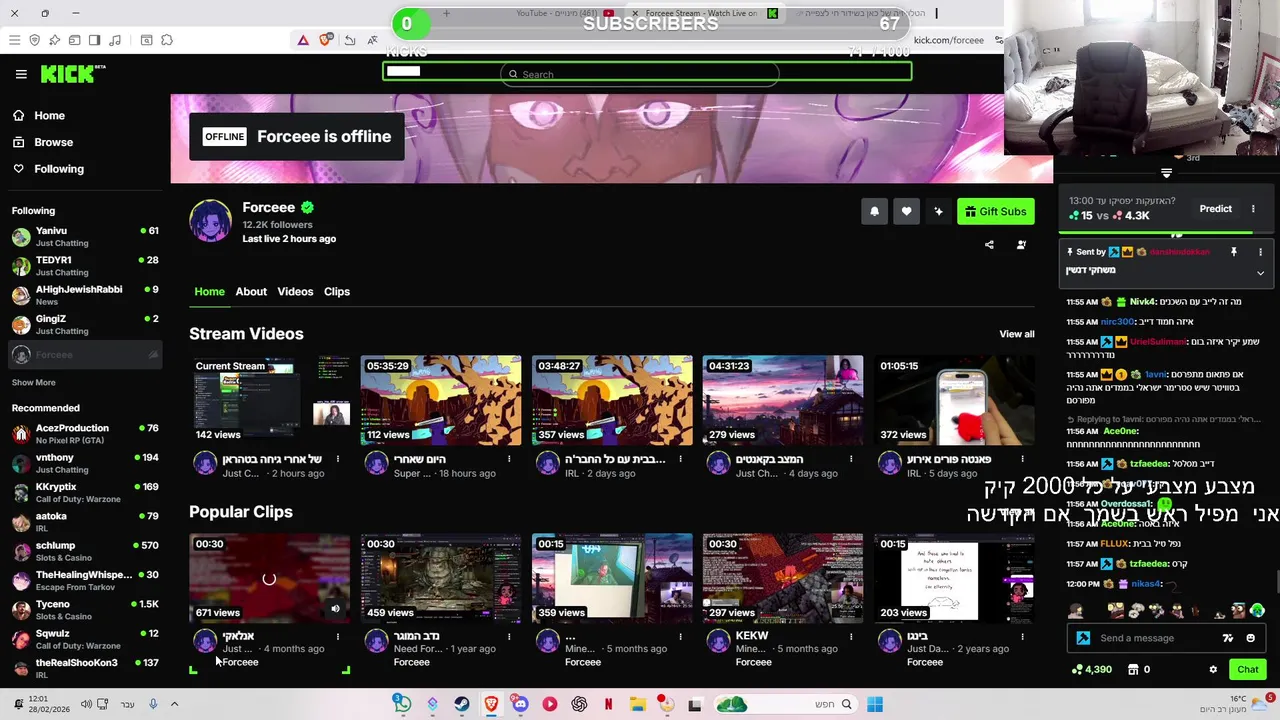
Task: Open theRealShooKon3 recommended channel
Action: tap(86, 667)
